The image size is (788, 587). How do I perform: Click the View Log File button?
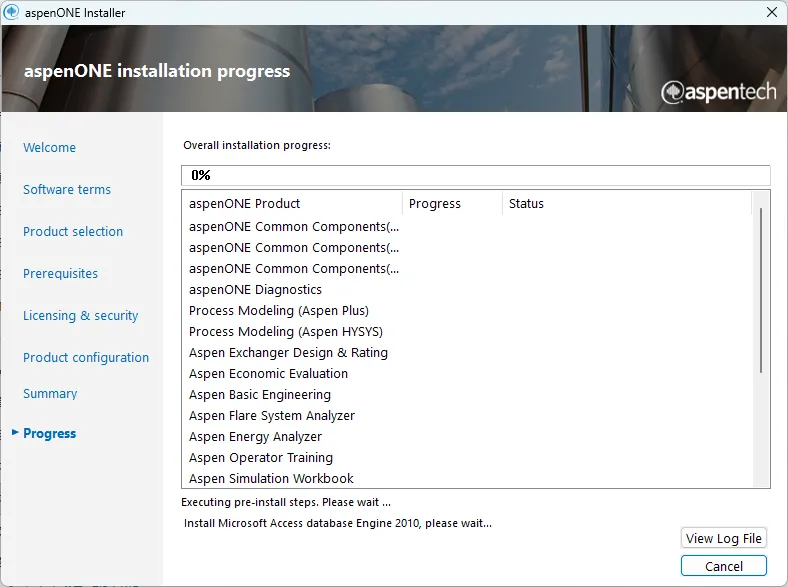coord(724,538)
